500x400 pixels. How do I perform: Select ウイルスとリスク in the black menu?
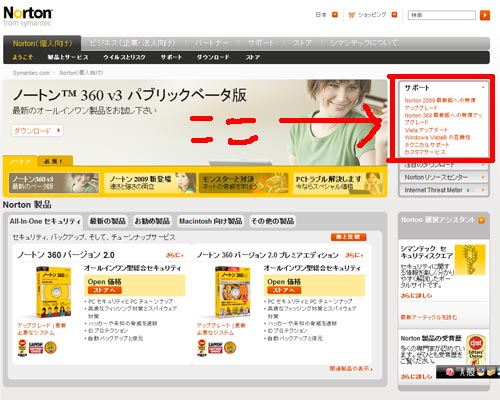coord(124,57)
